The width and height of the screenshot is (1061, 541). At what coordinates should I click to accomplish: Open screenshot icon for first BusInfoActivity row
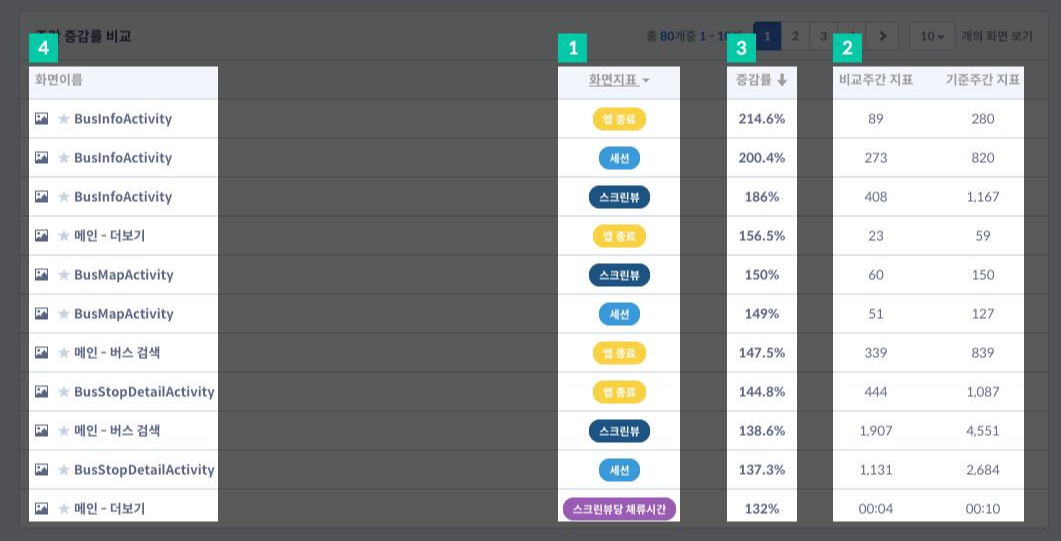coord(41,119)
